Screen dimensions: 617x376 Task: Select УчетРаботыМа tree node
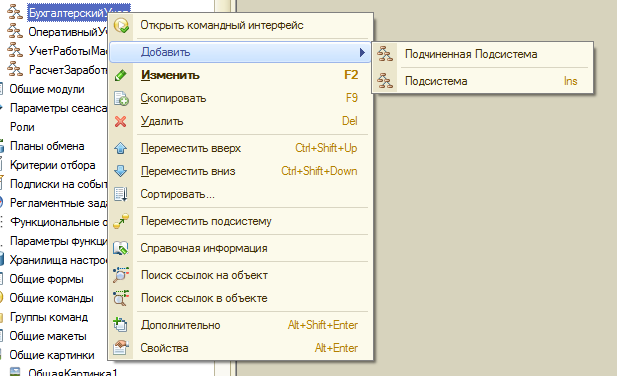68,51
